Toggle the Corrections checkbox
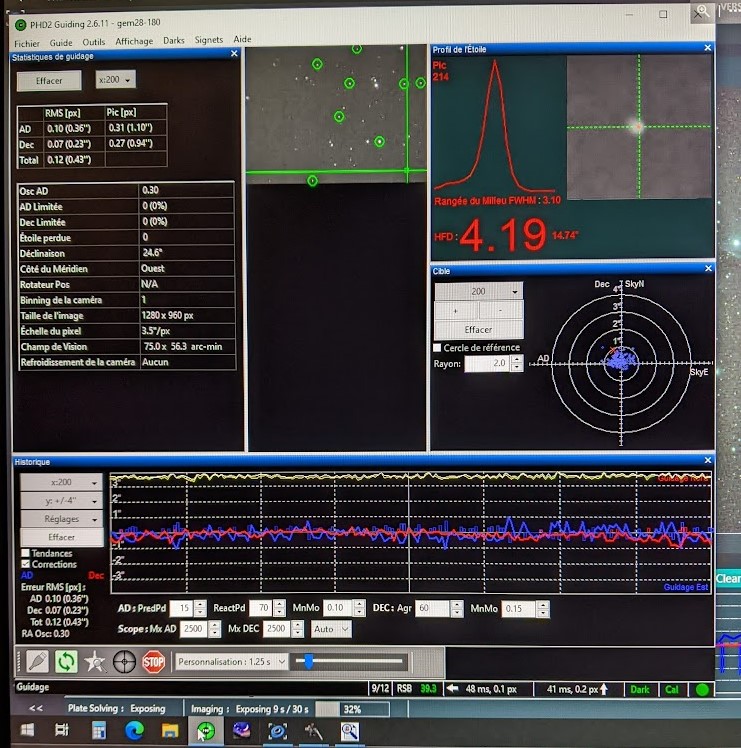The height and width of the screenshot is (748, 741). click(25, 564)
